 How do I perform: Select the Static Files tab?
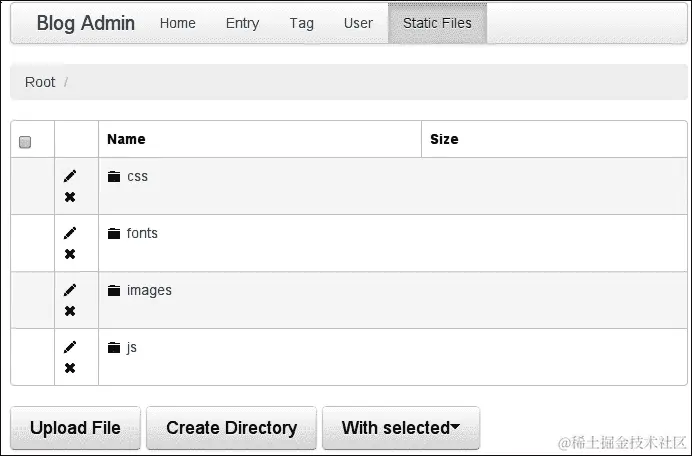437,23
